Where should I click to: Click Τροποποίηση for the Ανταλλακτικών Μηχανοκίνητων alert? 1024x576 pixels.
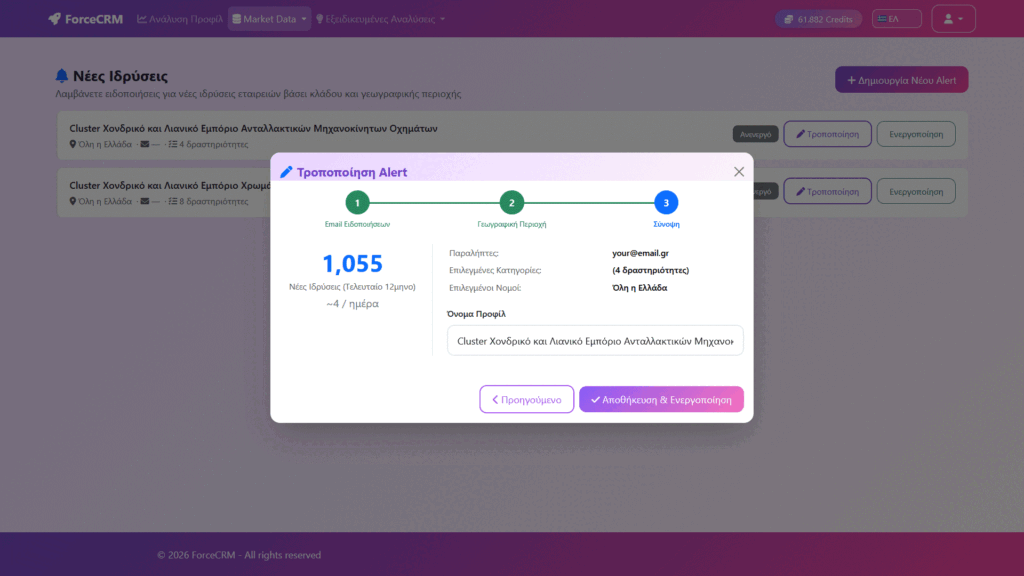click(x=826, y=134)
